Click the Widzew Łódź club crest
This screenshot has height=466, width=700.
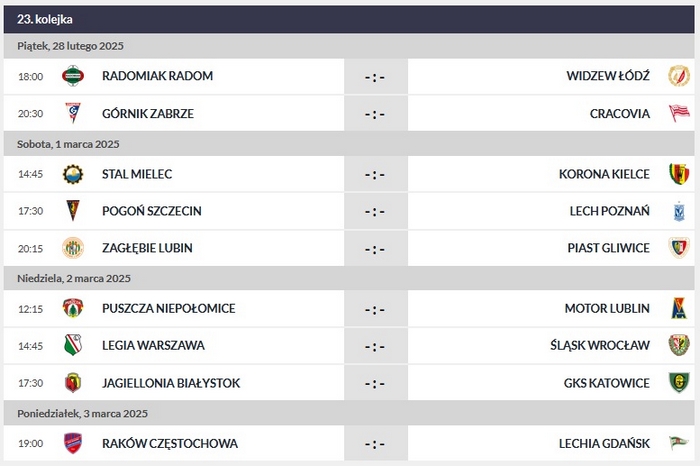[679, 76]
